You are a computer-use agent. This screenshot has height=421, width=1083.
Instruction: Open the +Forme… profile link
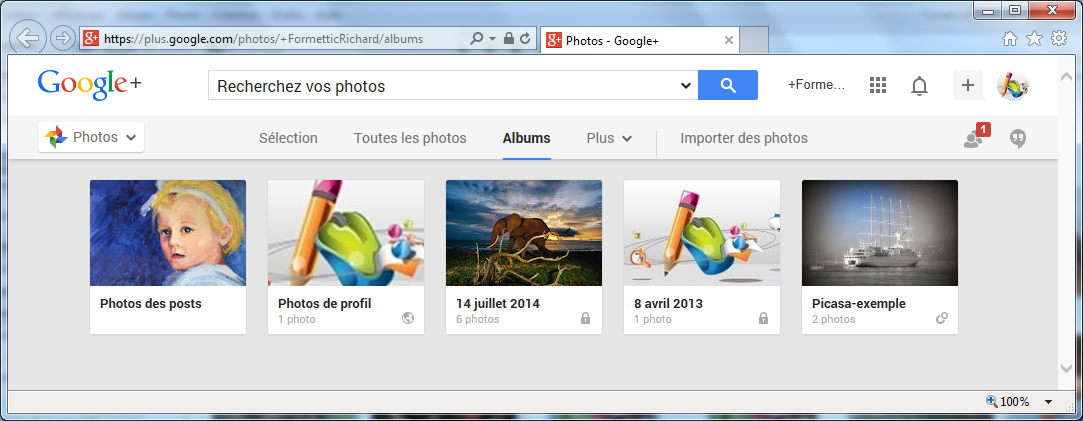pyautogui.click(x=816, y=85)
